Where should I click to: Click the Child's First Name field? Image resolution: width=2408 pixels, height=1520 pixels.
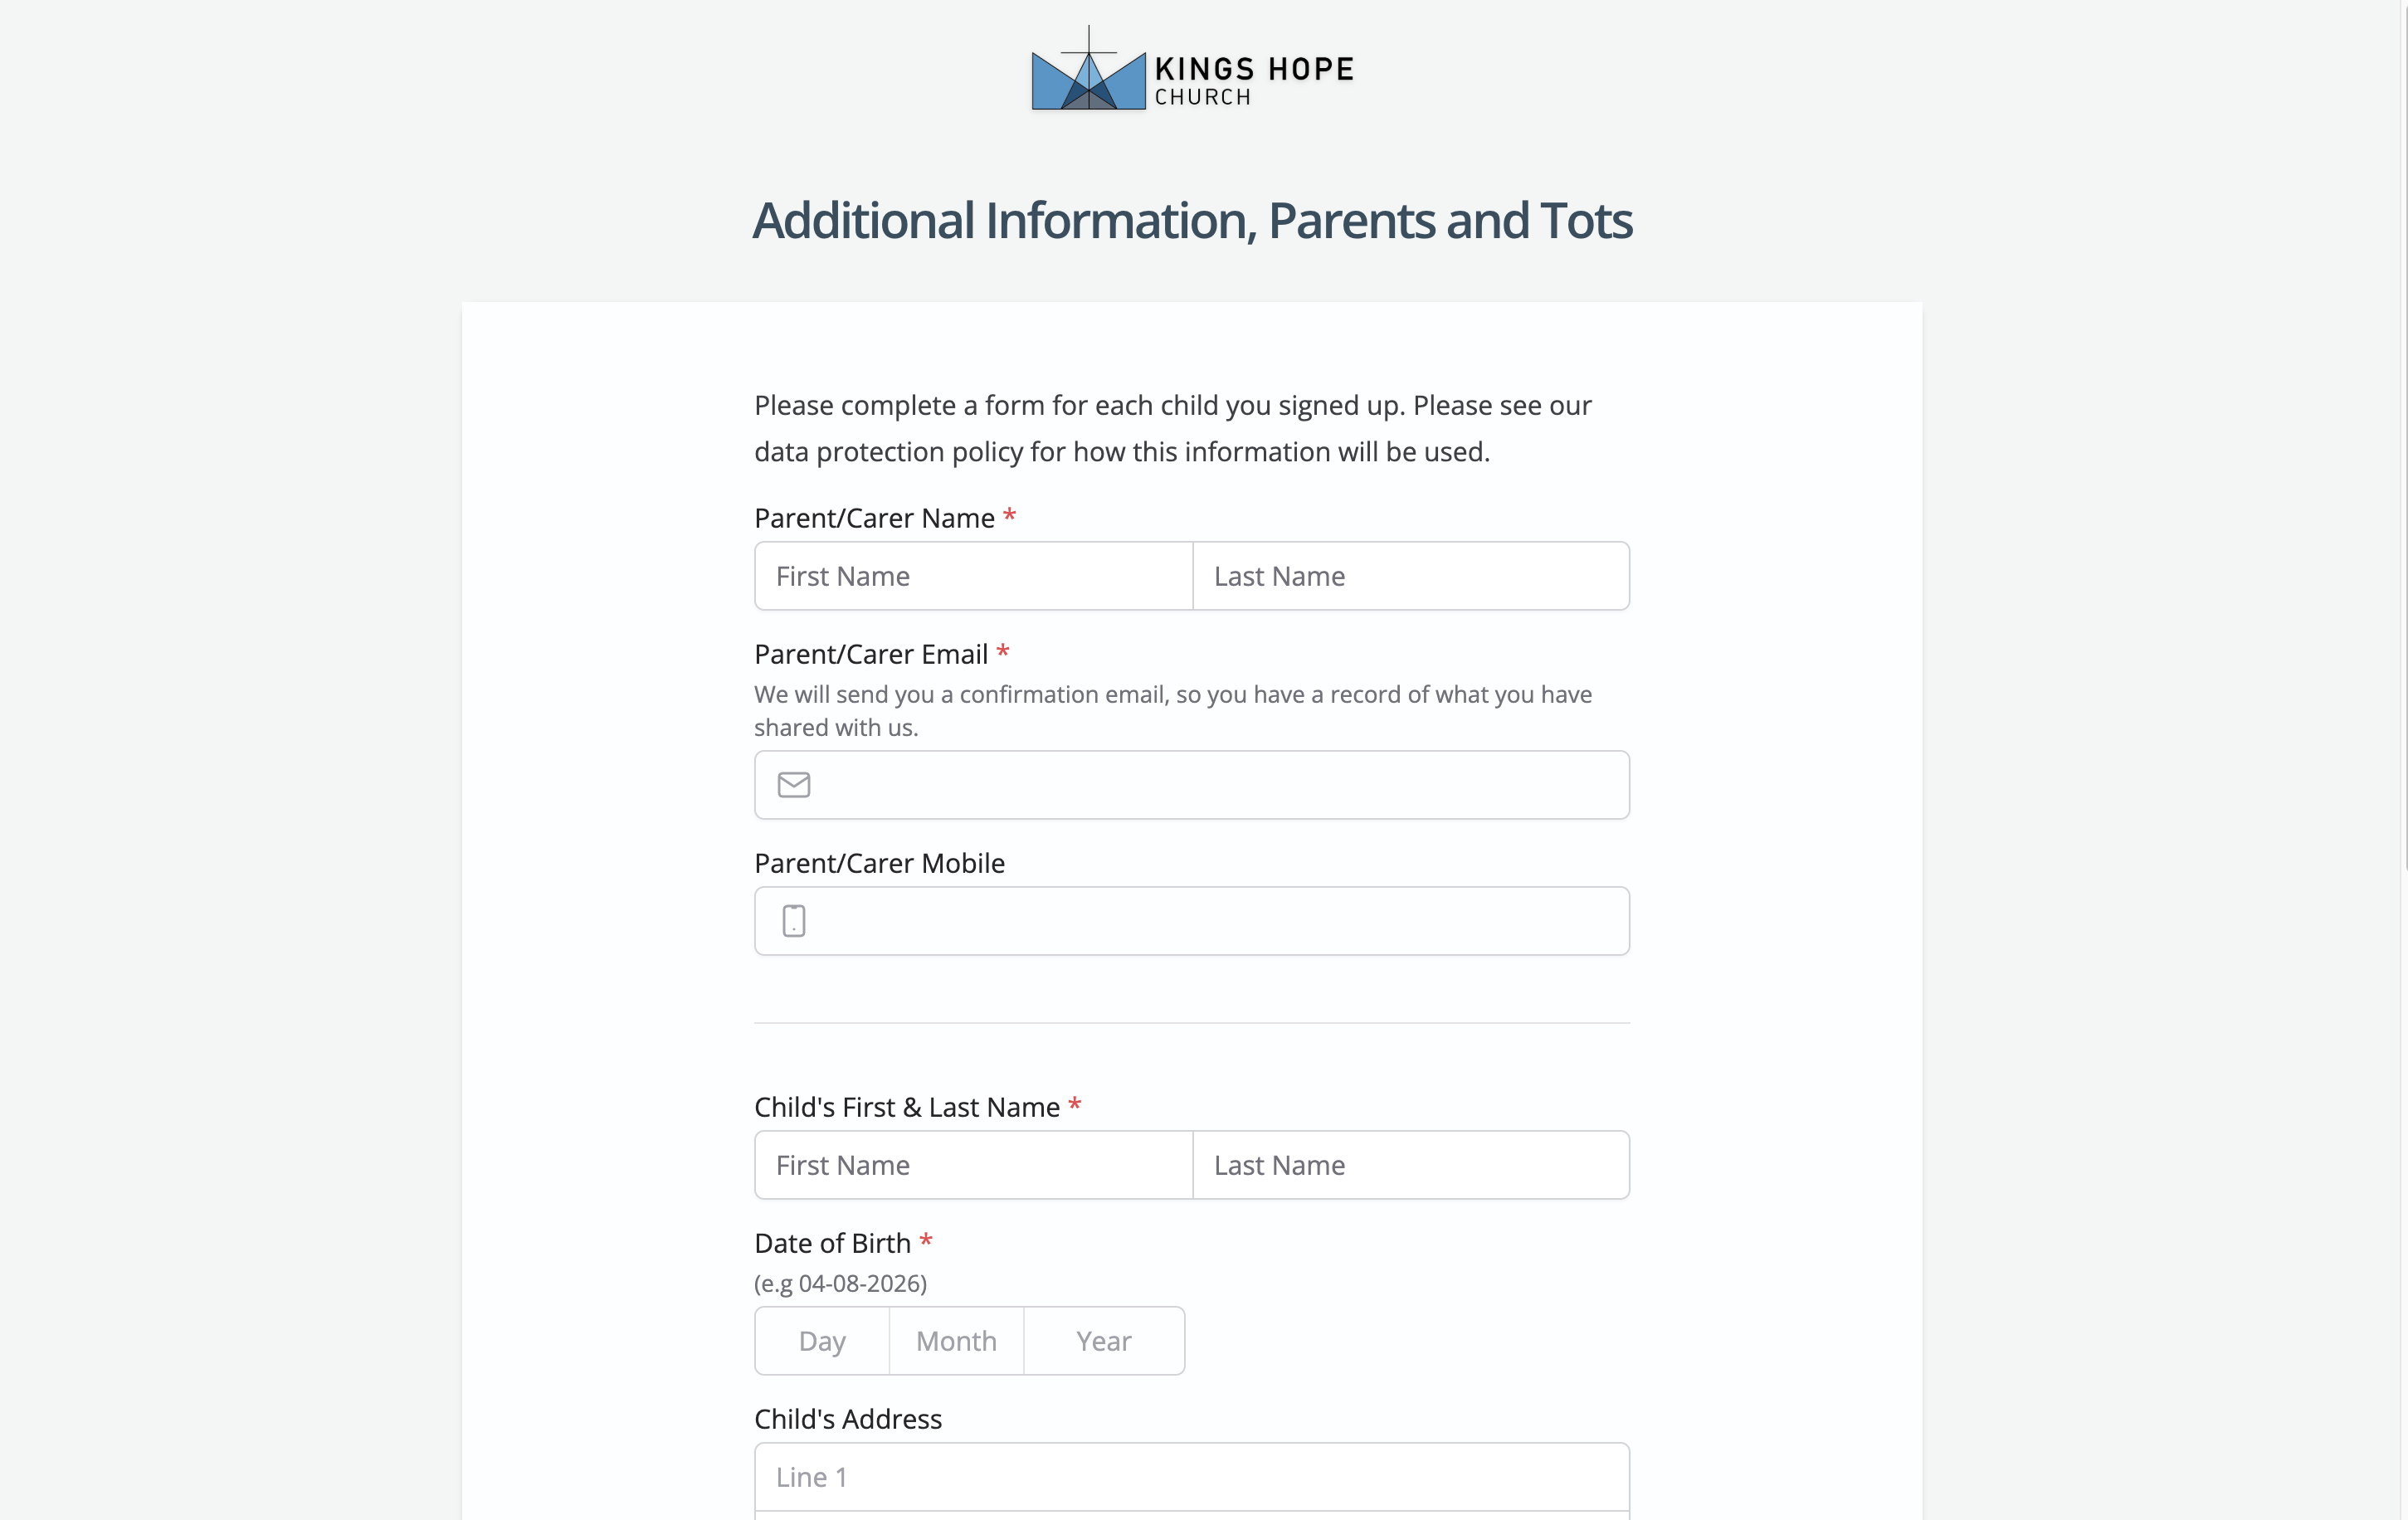(974, 1165)
